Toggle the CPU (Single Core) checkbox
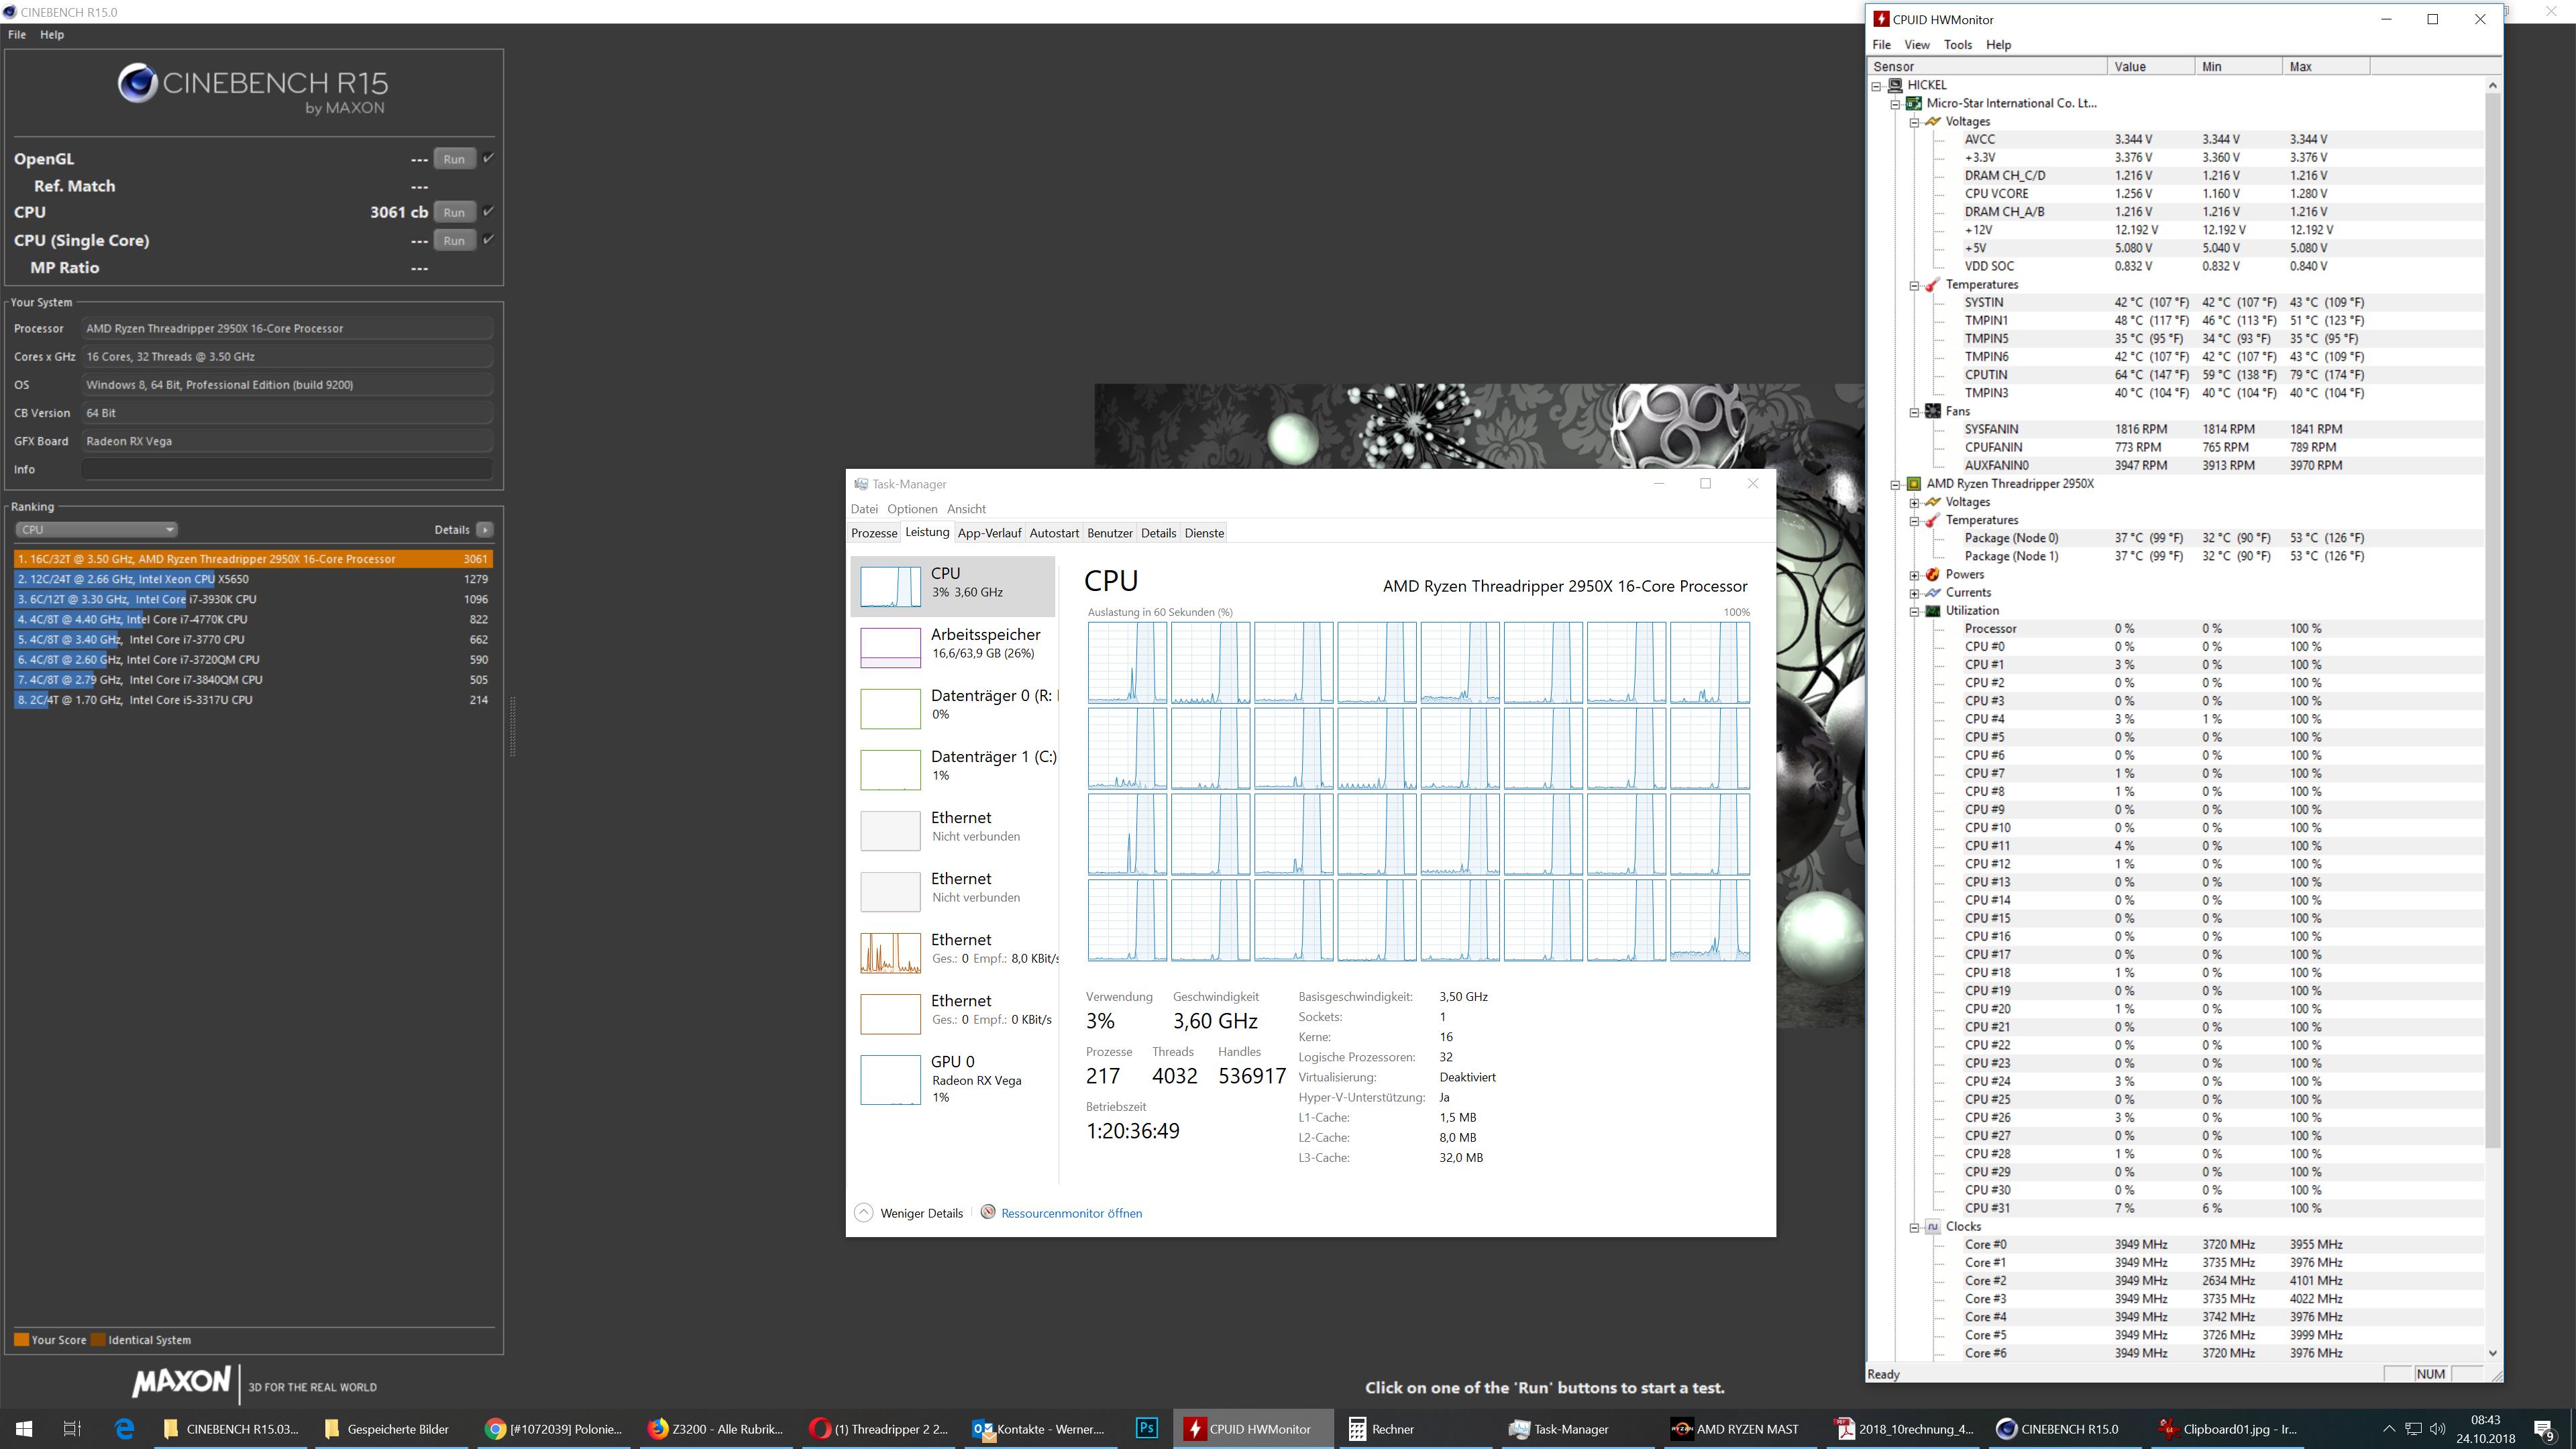 tap(488, 239)
